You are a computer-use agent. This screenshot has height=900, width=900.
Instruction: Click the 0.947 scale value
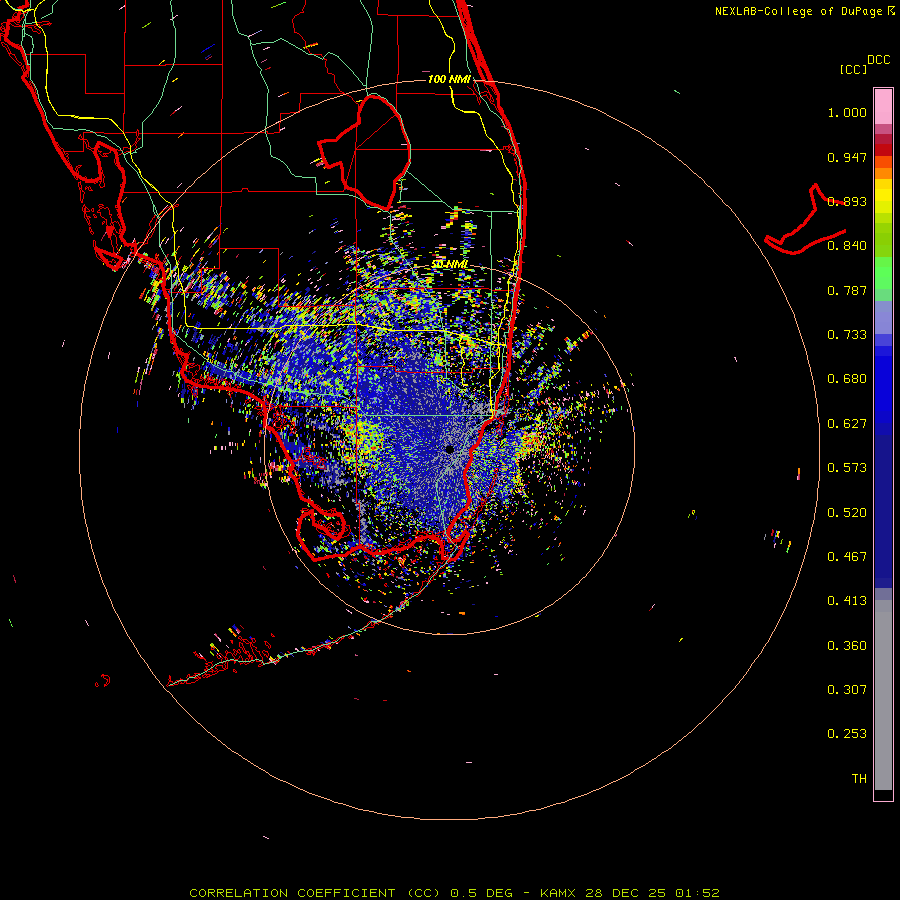coord(847,157)
